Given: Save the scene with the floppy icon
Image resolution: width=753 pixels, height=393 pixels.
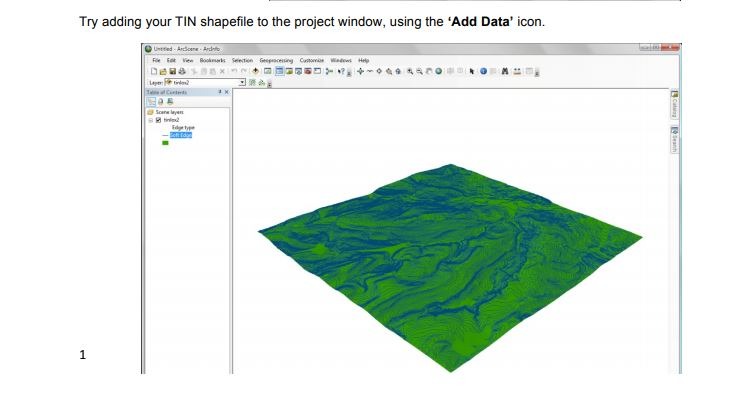Looking at the screenshot, I should coord(173,72).
